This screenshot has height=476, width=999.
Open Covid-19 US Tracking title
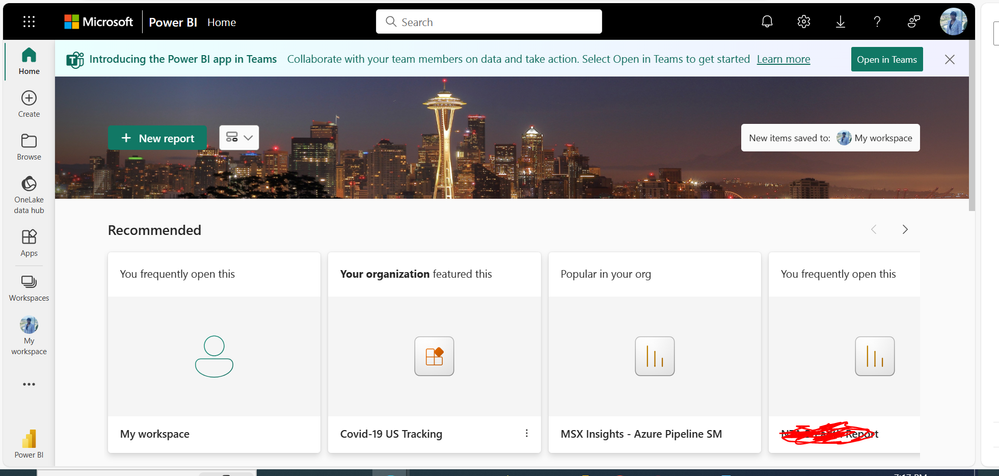[391, 434]
